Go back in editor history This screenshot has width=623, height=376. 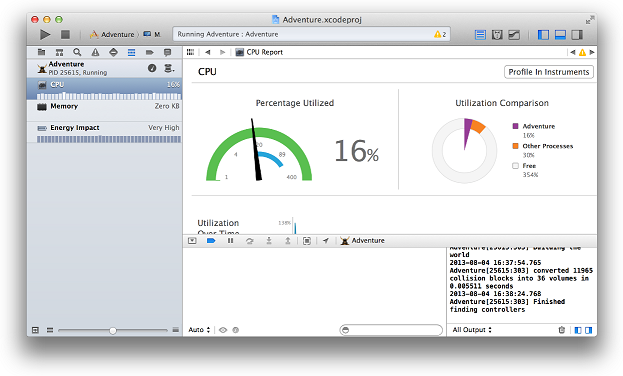click(207, 52)
